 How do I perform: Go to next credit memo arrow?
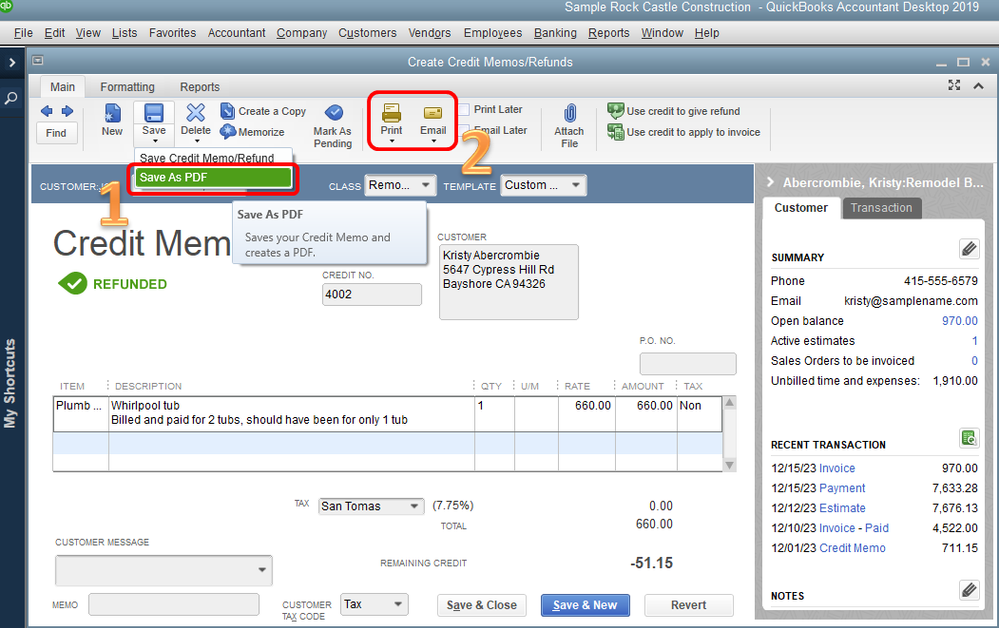pos(68,111)
